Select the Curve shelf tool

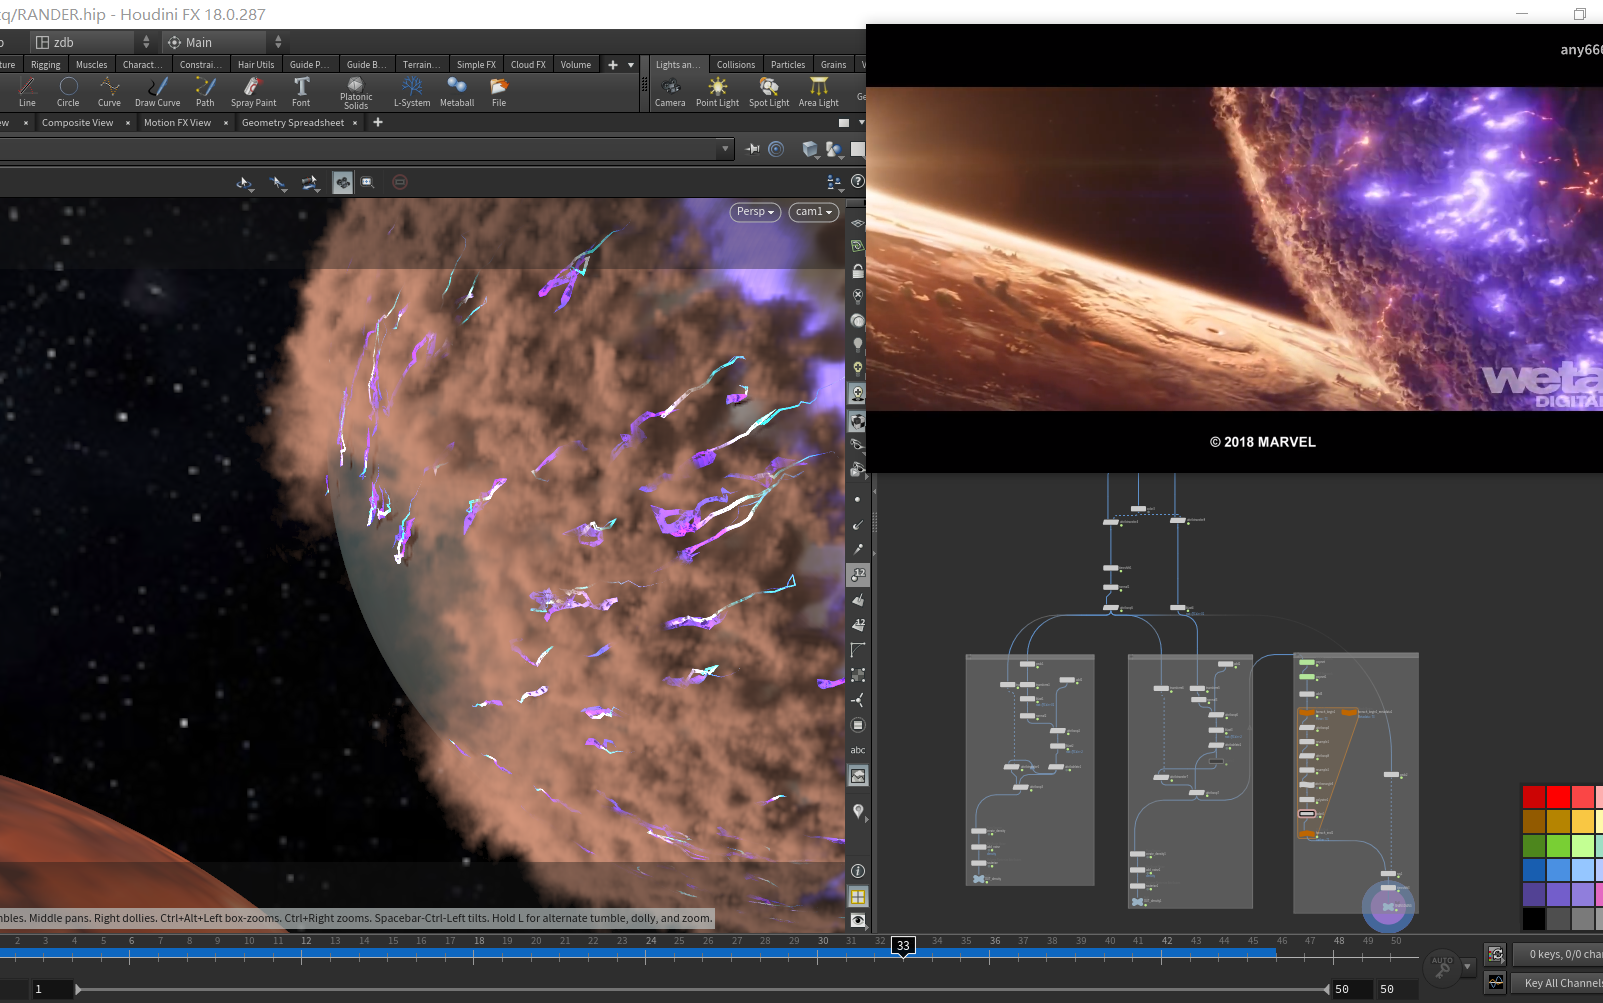click(x=109, y=92)
